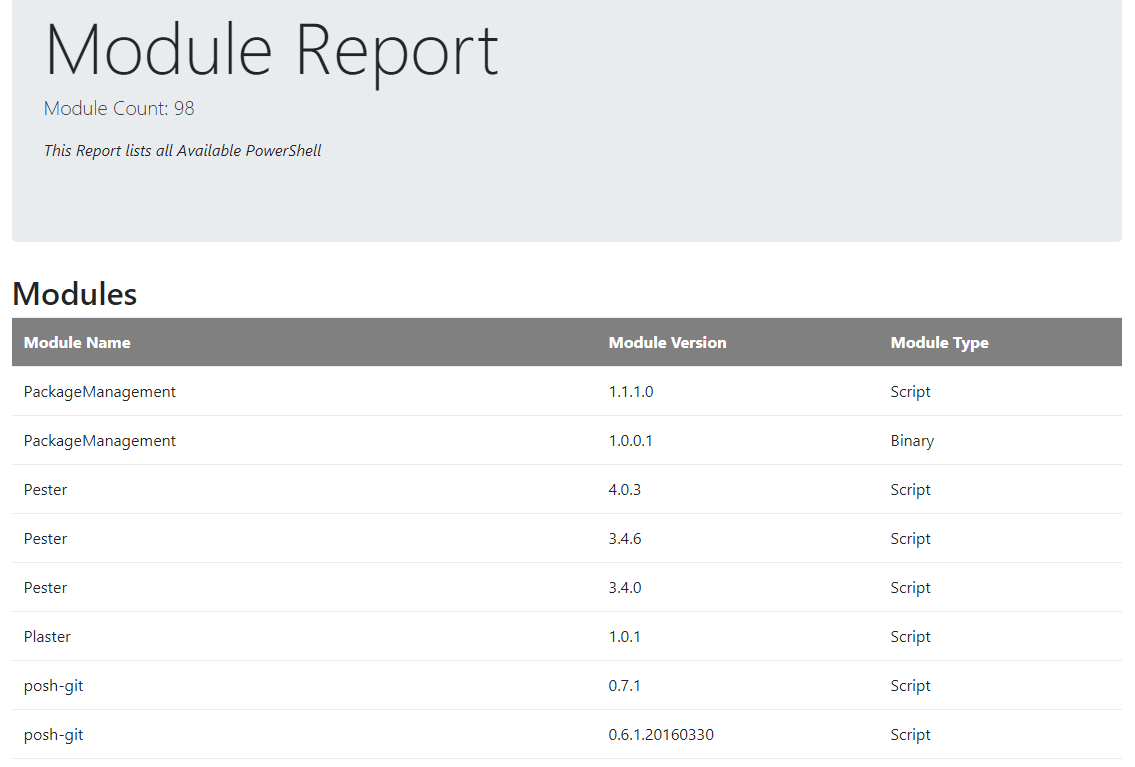The image size is (1135, 767).
Task: Click the posh-git version 0.6.1.20160330 cell
Action: 660,735
